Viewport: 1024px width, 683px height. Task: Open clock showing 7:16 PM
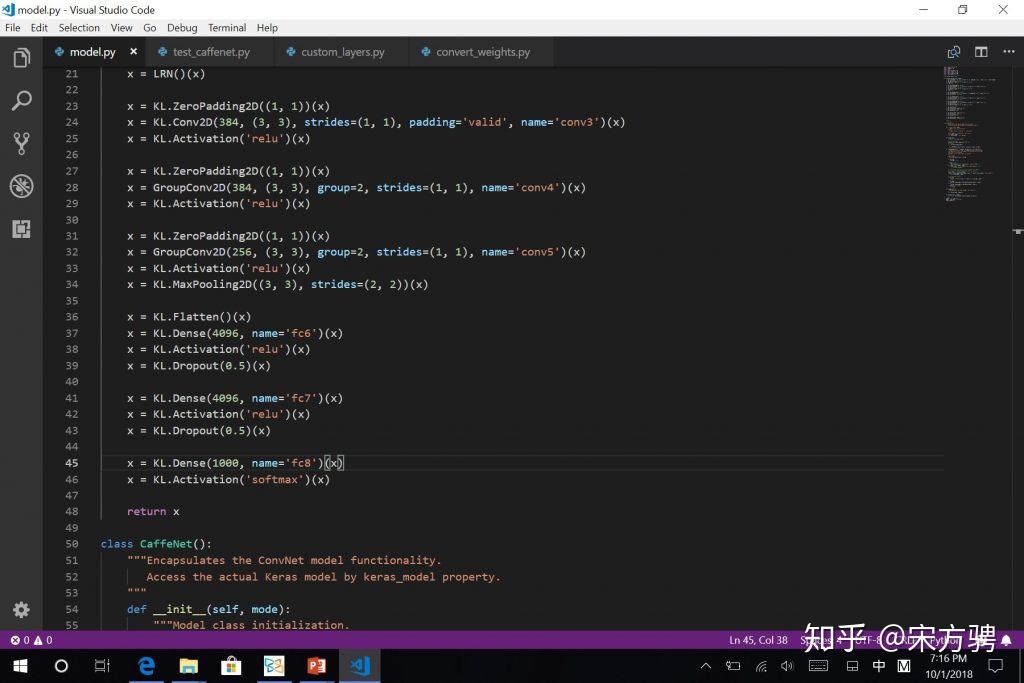click(949, 666)
